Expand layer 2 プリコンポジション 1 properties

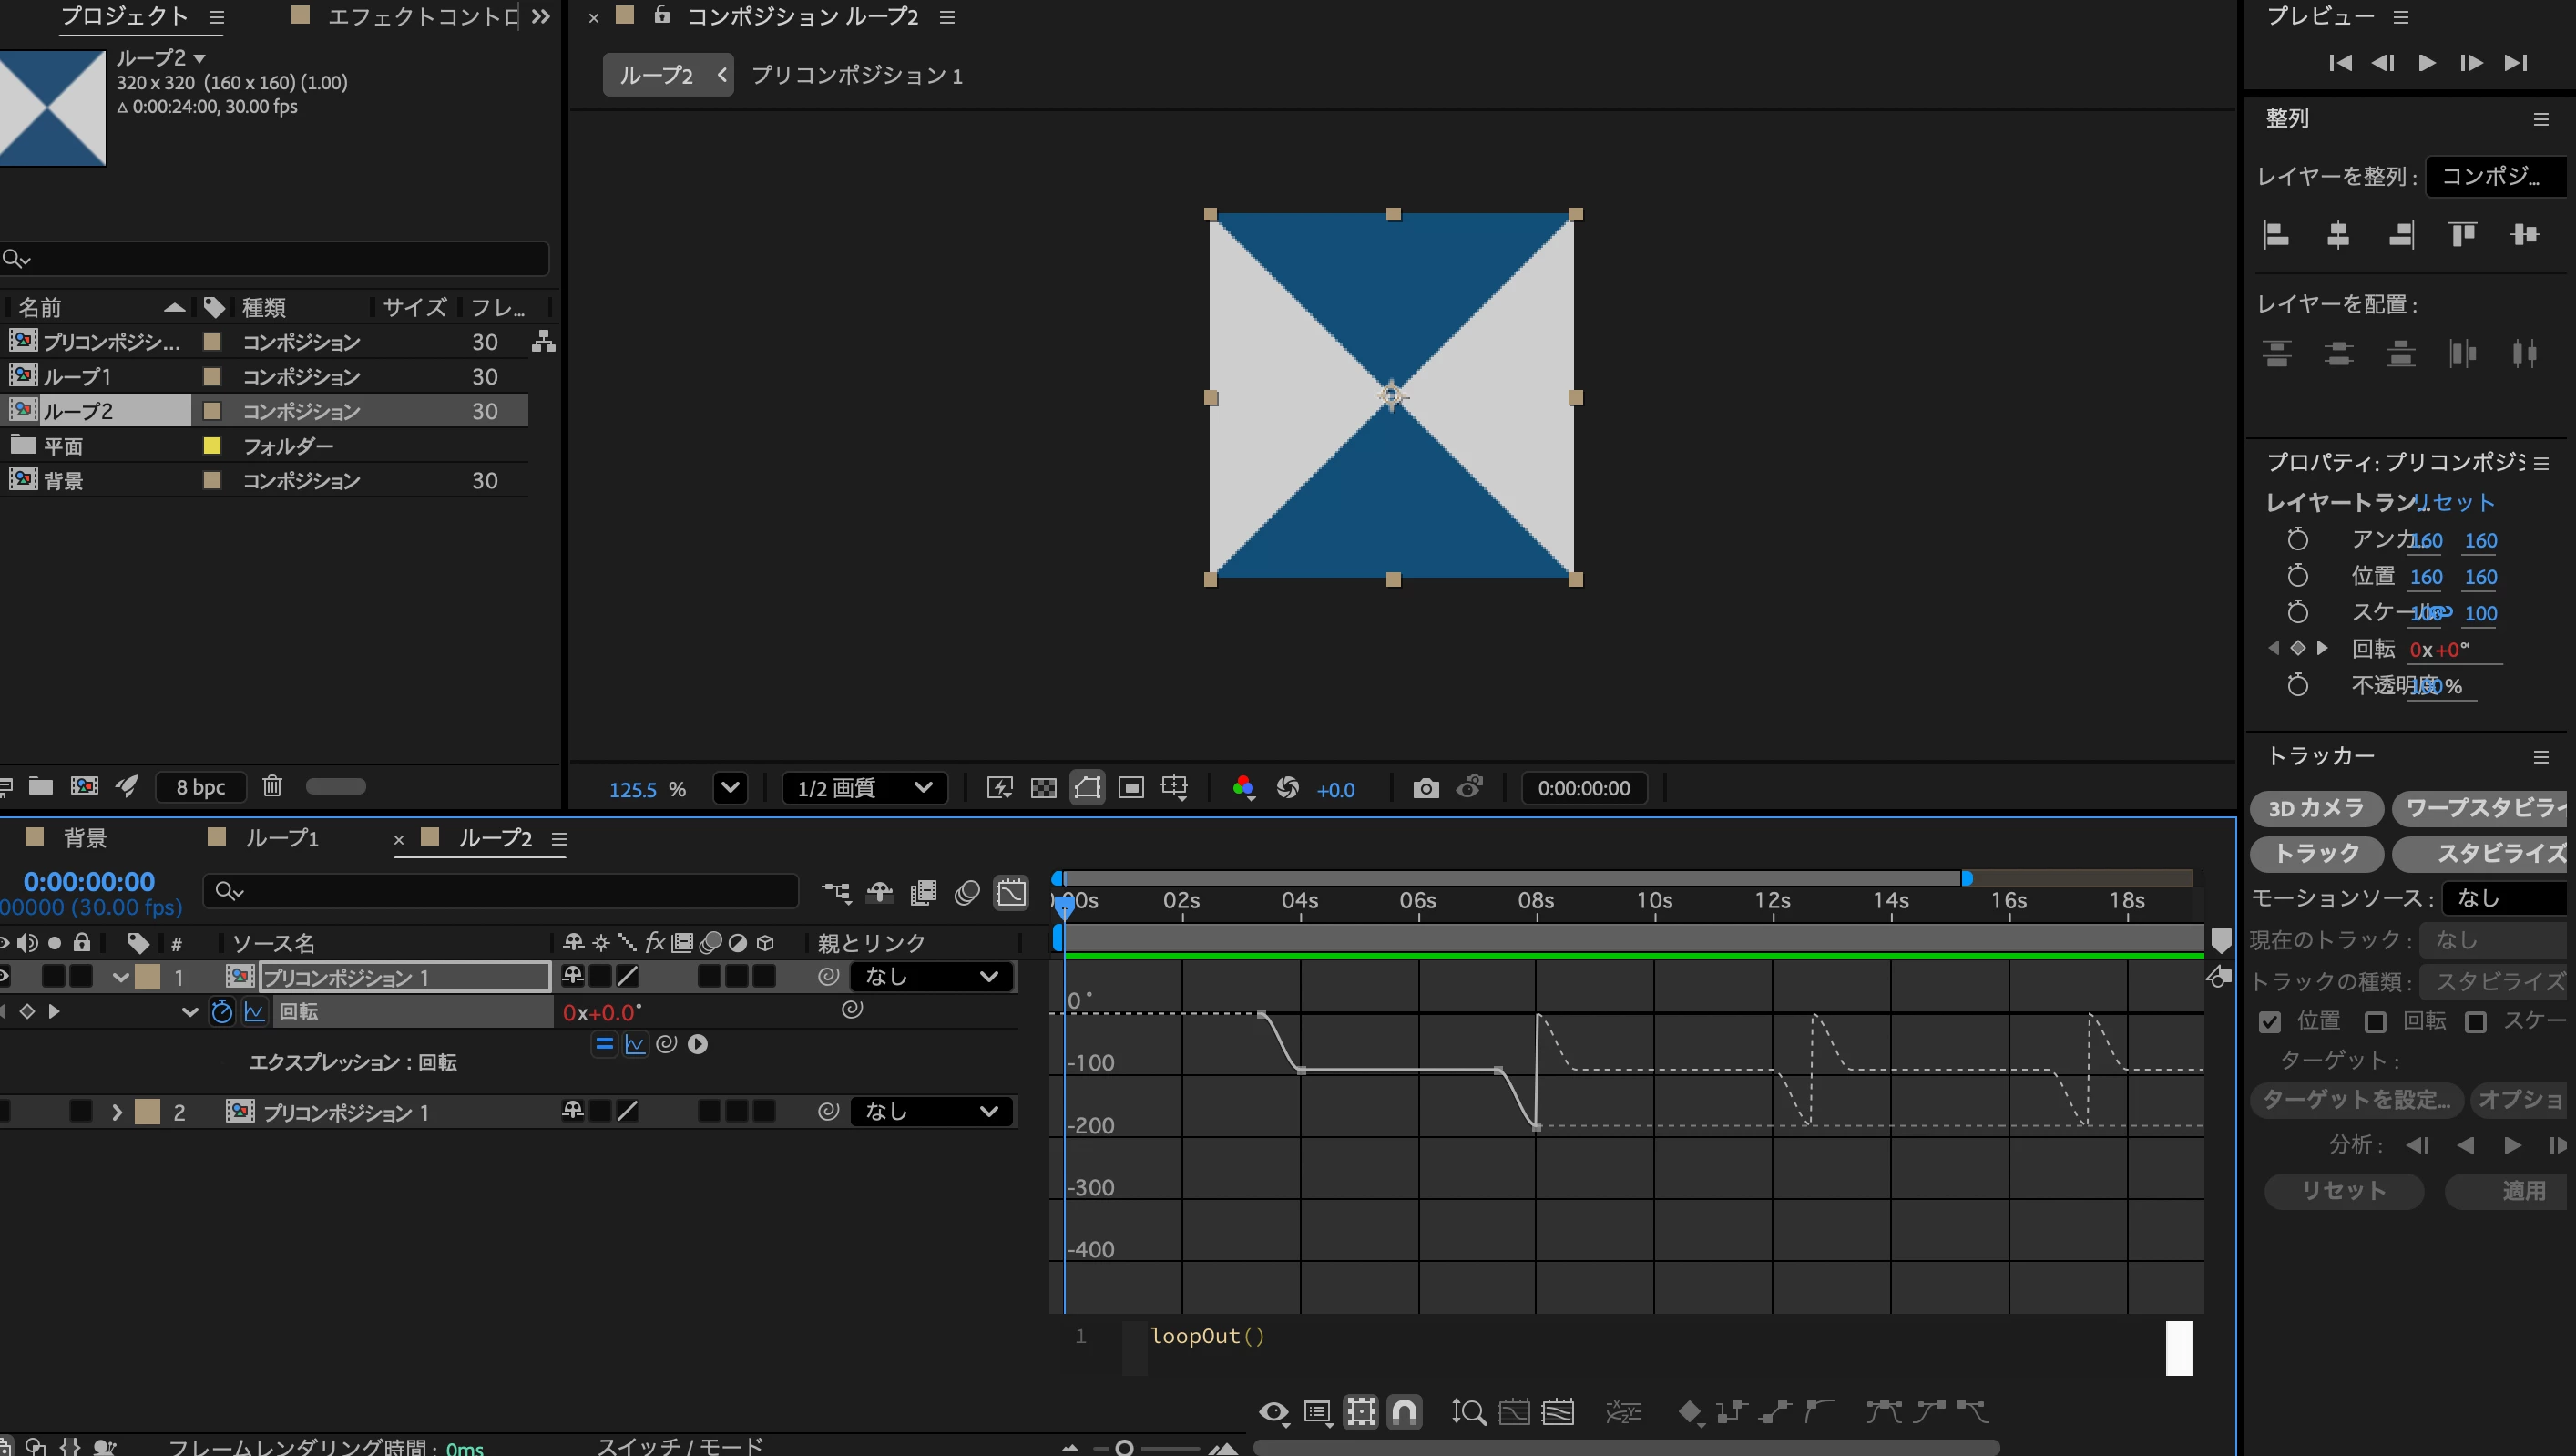[x=116, y=1112]
